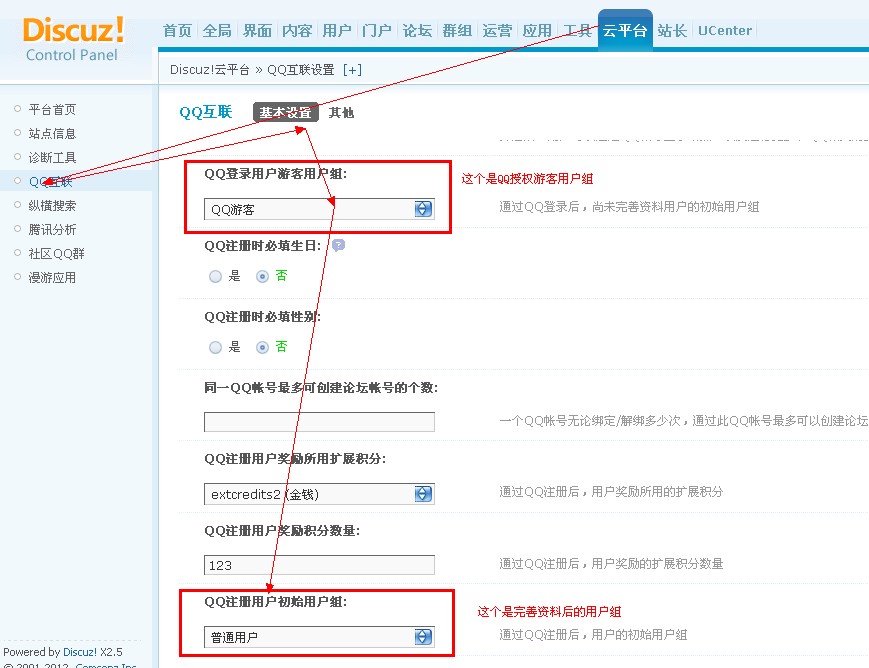Select 否 for QQ注册时必填生日
Image resolution: width=869 pixels, height=668 pixels.
click(x=262, y=276)
